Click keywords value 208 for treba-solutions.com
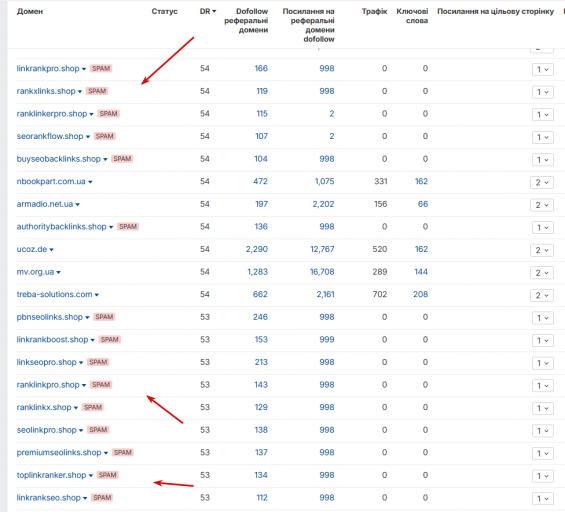The width and height of the screenshot is (565, 512). click(421, 294)
